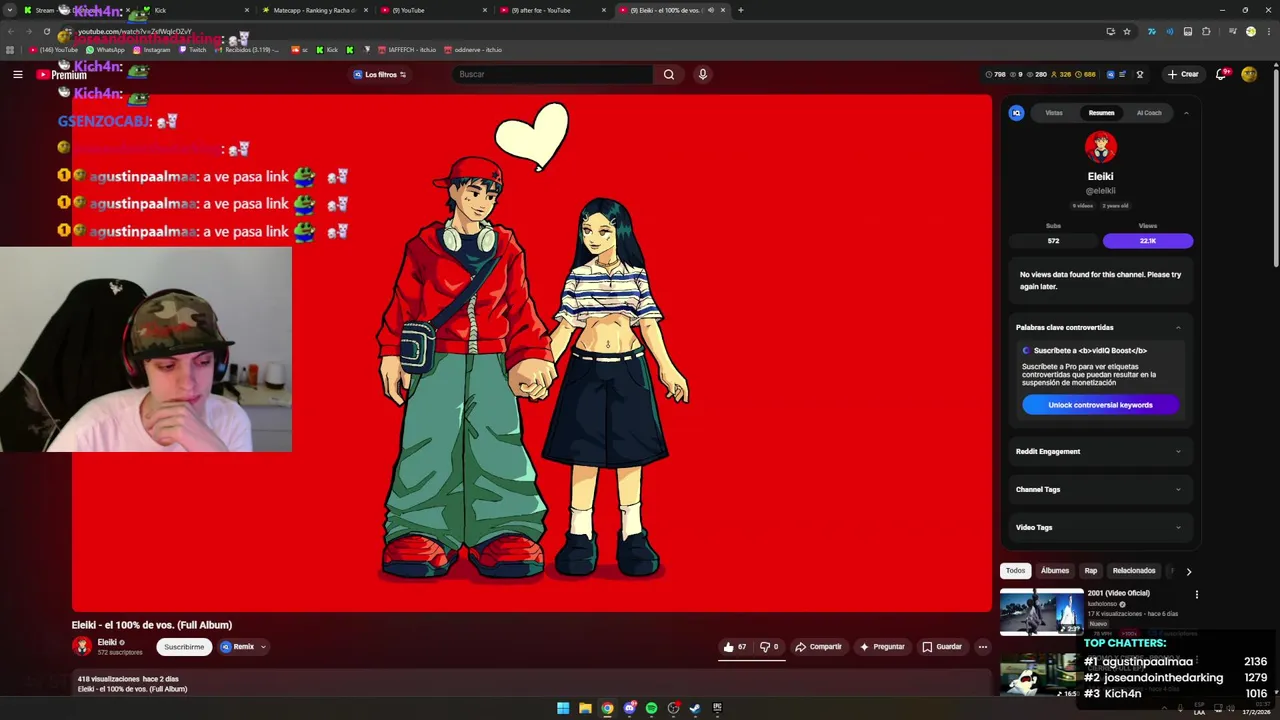Open Chrome's three-dot menu

[1268, 31]
